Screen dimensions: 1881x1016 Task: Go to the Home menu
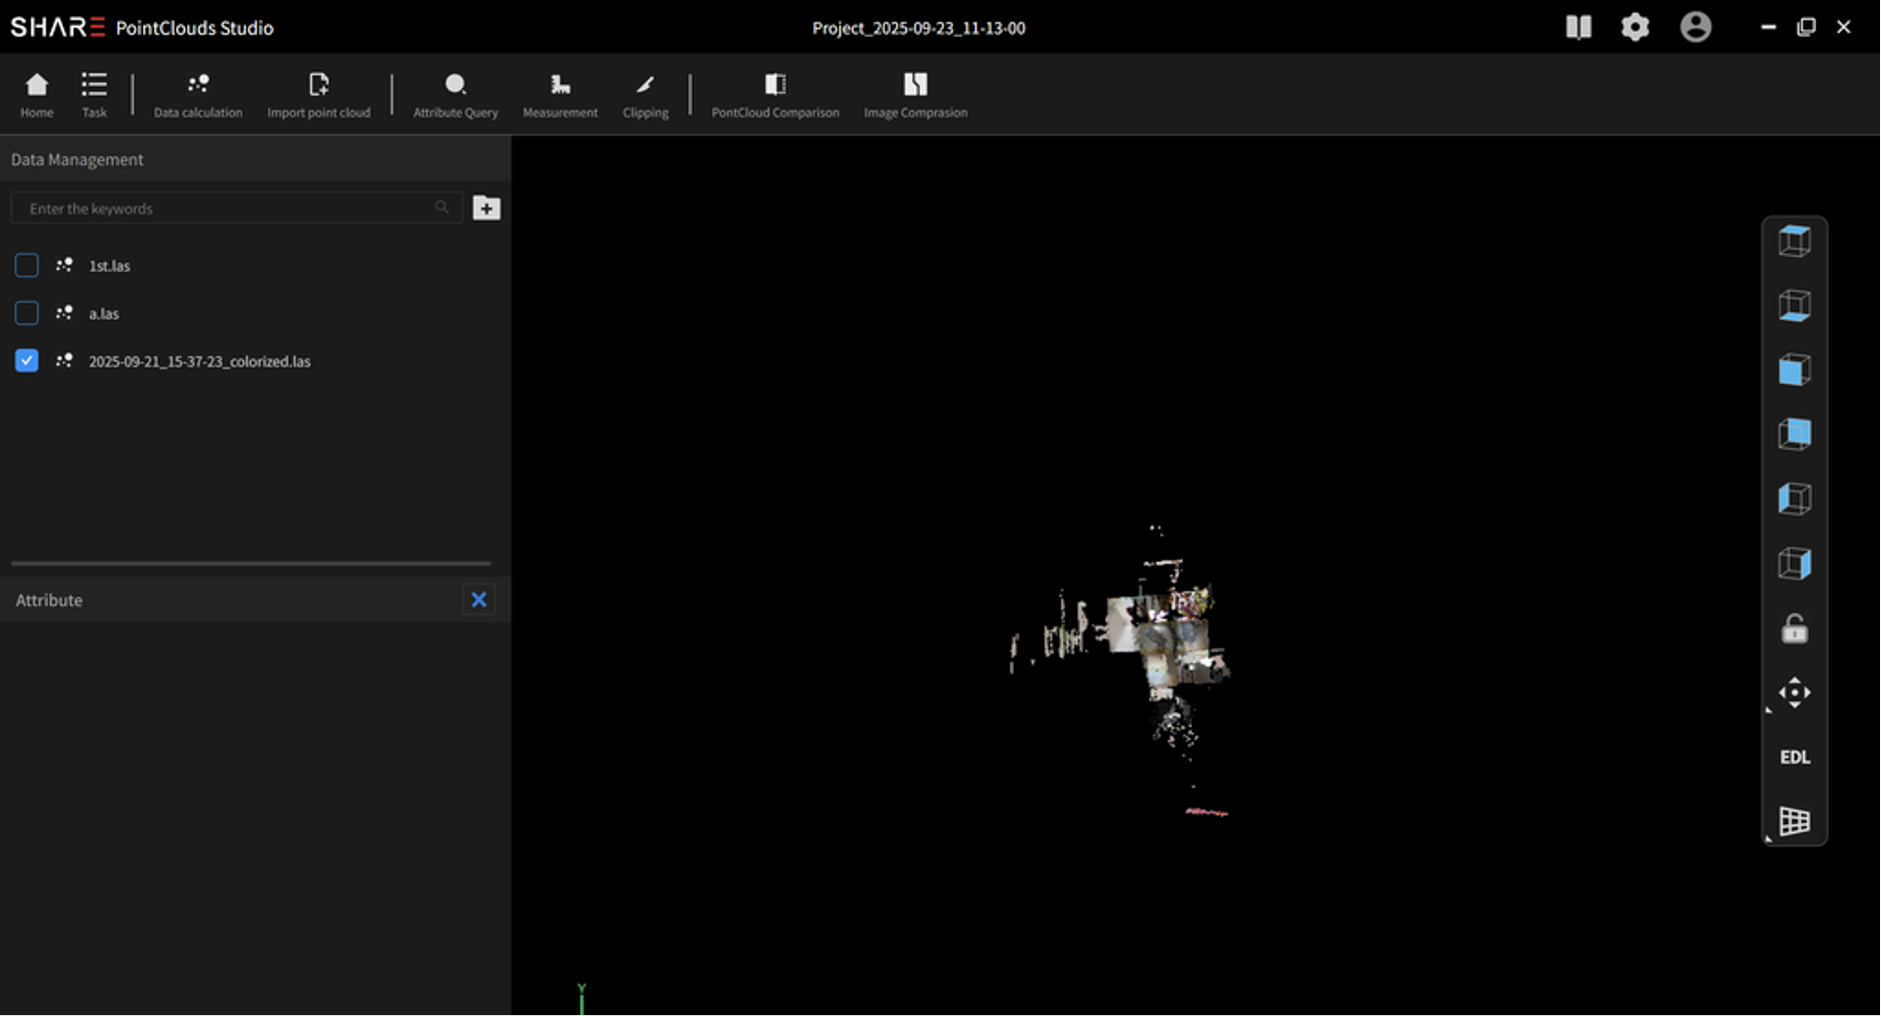[36, 93]
